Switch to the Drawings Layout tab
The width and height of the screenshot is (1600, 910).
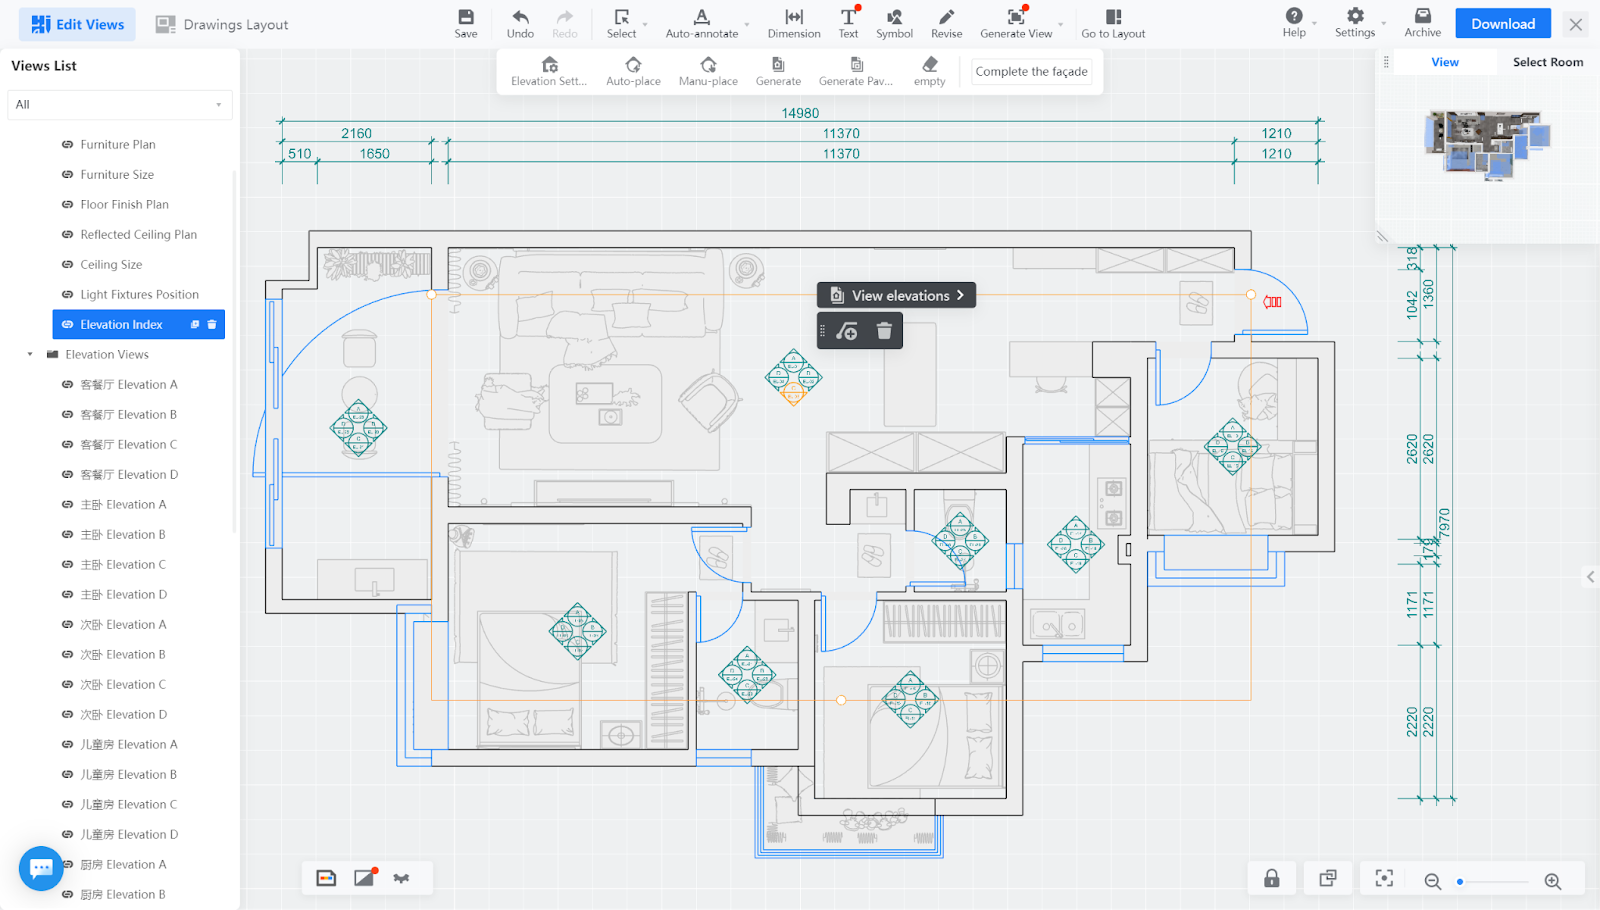pos(222,24)
